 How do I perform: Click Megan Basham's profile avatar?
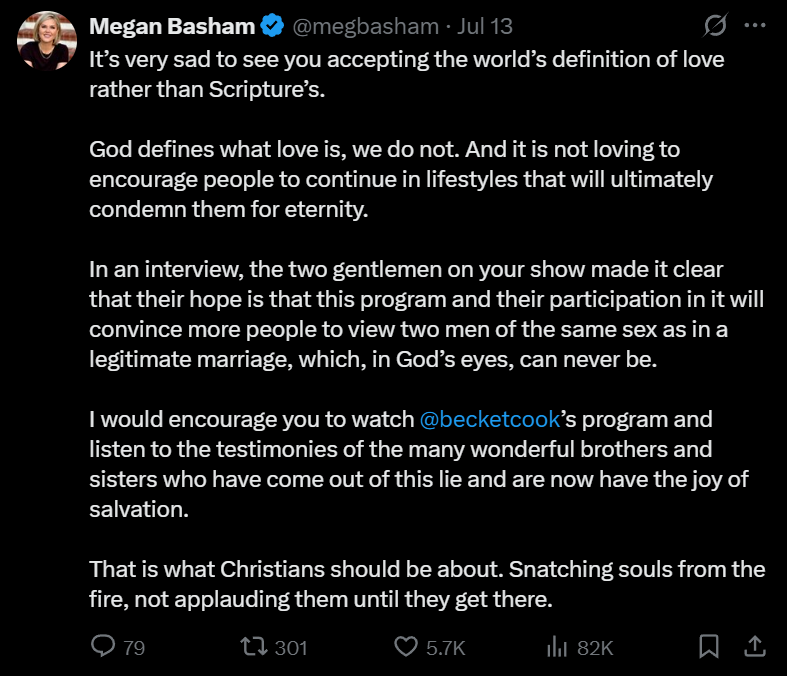coord(47,41)
